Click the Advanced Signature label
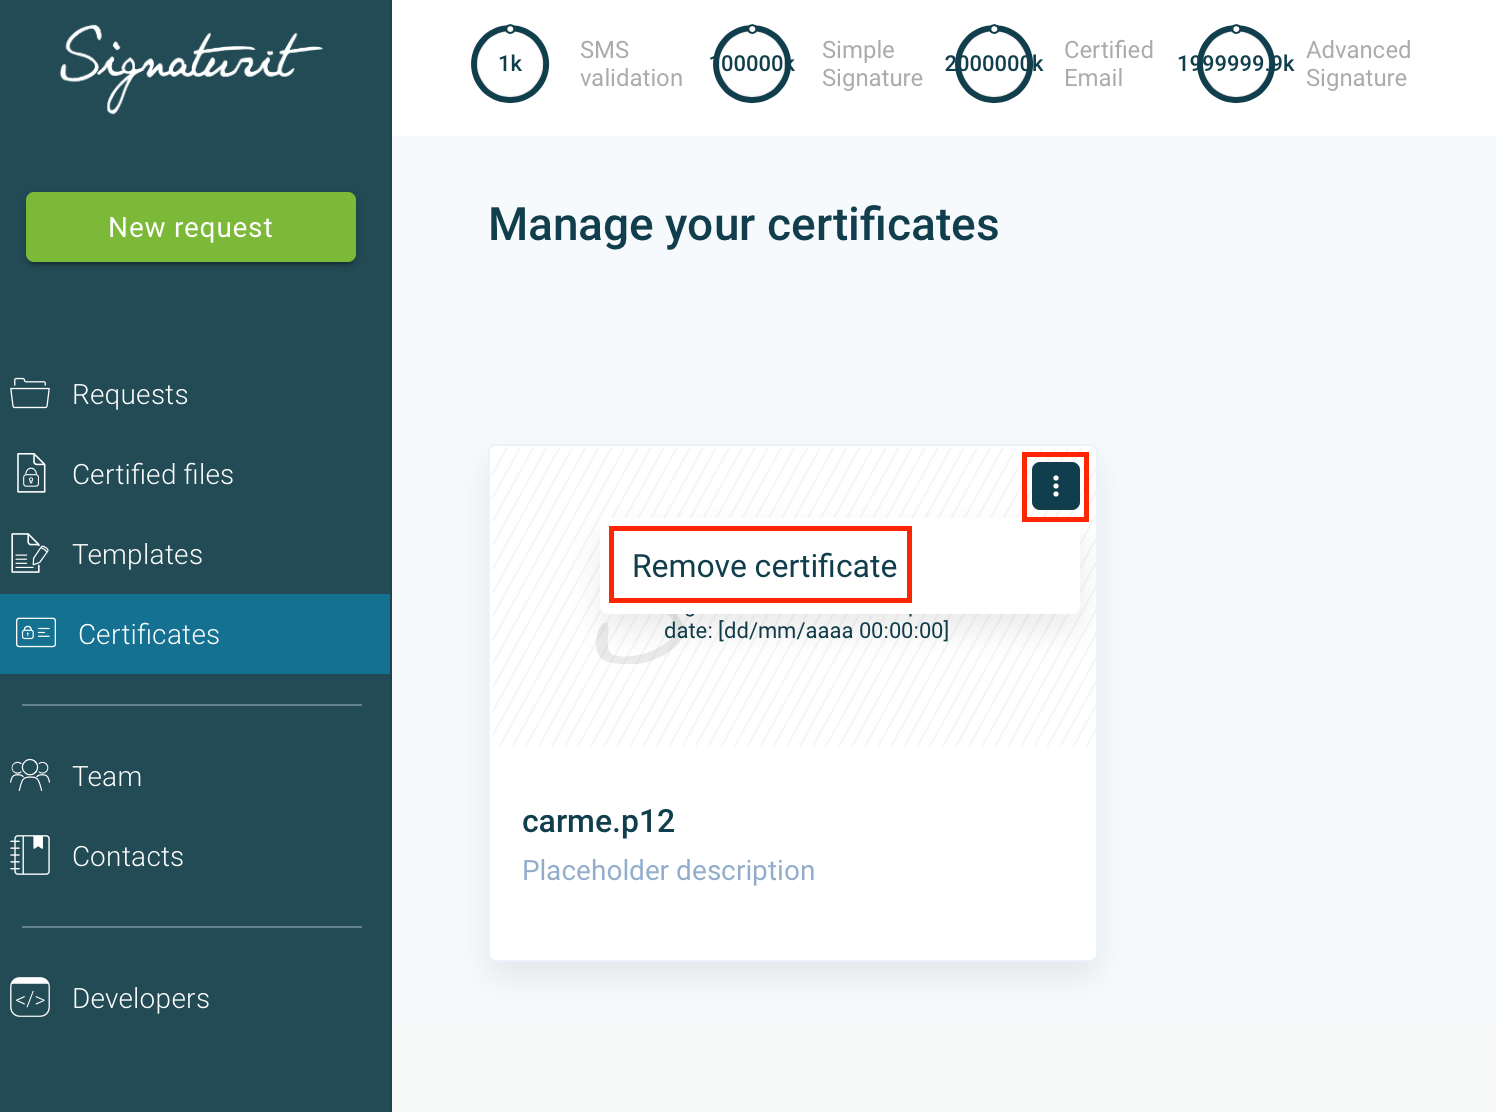 pos(1357,64)
